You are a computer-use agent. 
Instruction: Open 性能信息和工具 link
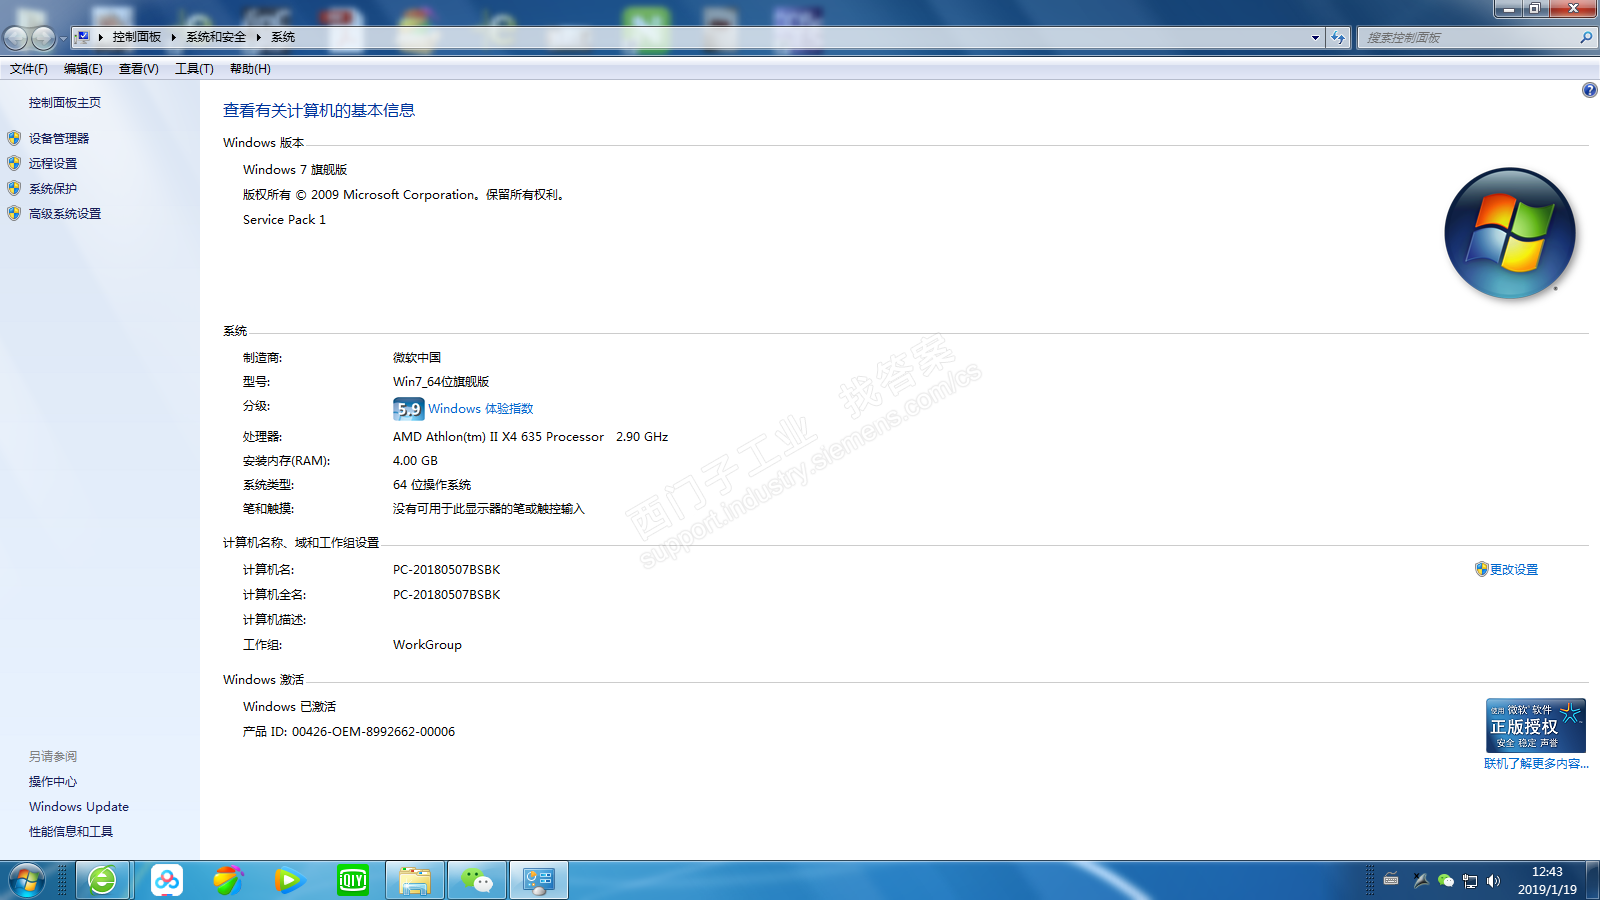71,832
